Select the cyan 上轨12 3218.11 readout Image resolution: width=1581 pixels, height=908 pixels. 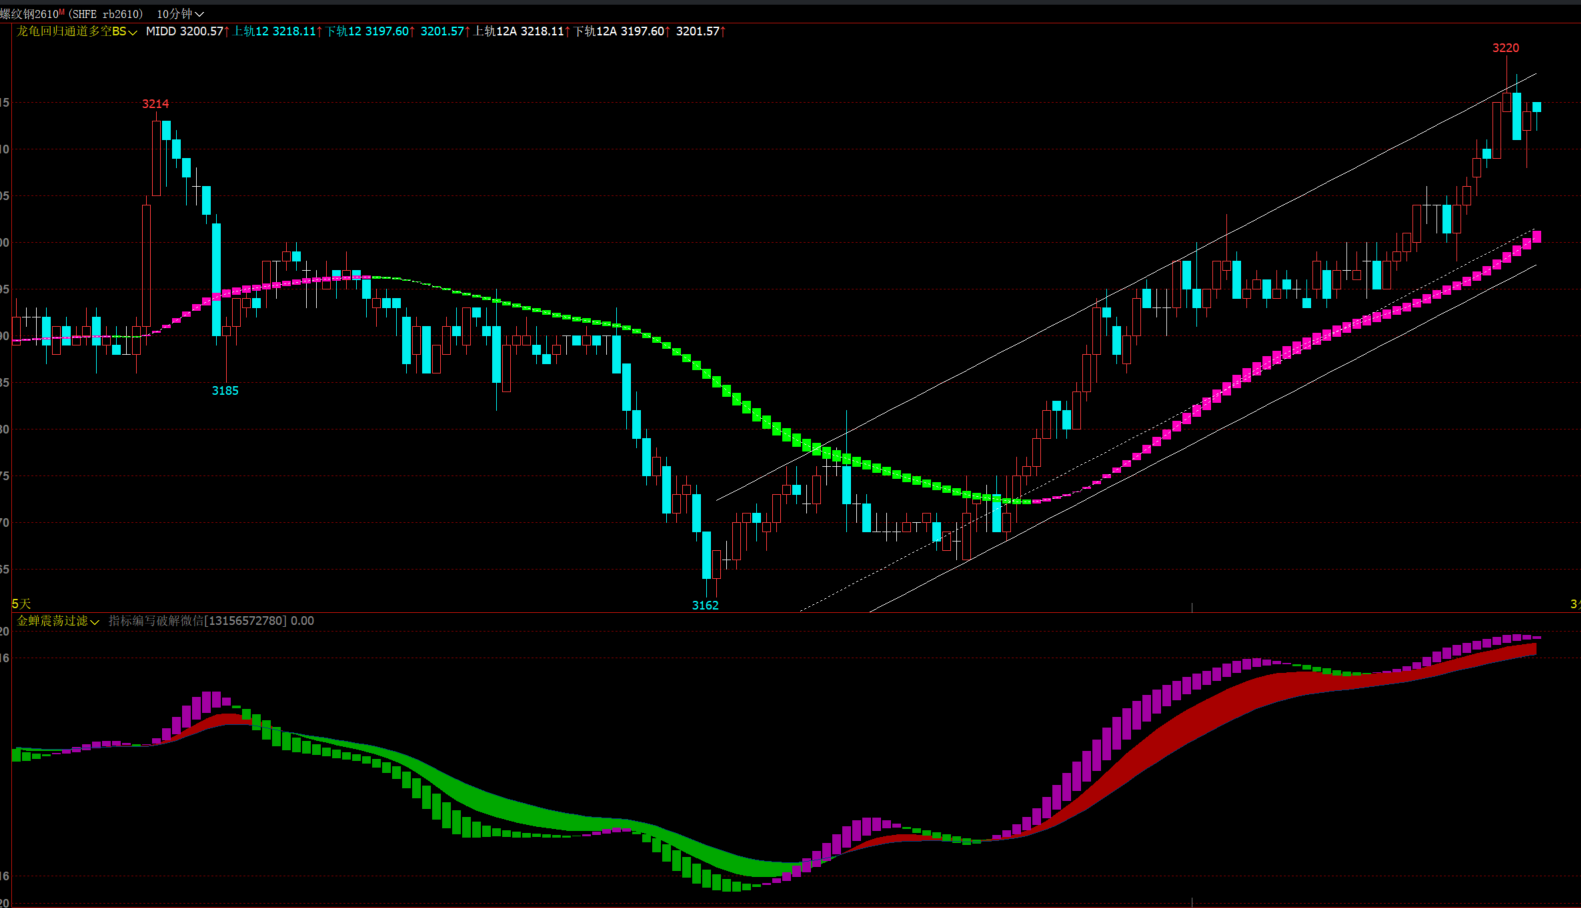(x=275, y=32)
